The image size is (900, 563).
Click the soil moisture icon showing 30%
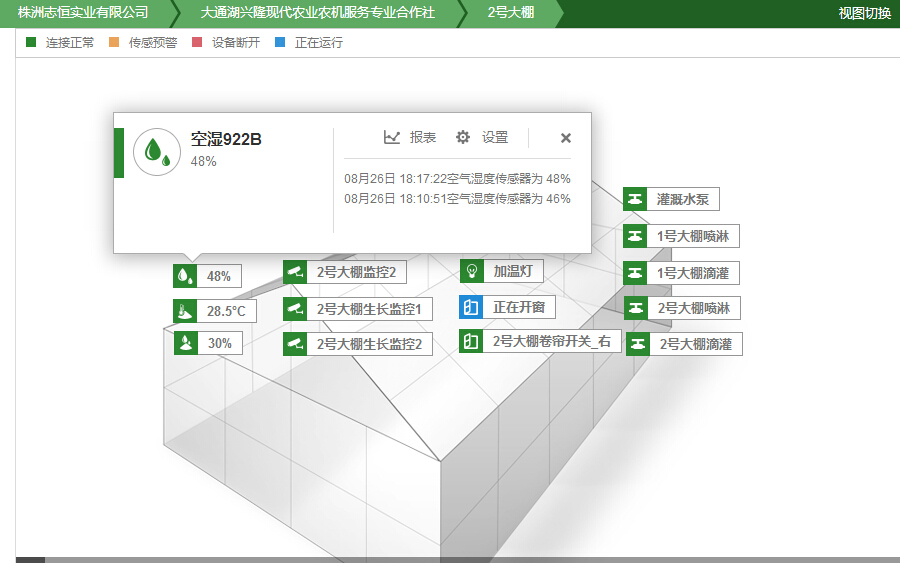pos(186,343)
